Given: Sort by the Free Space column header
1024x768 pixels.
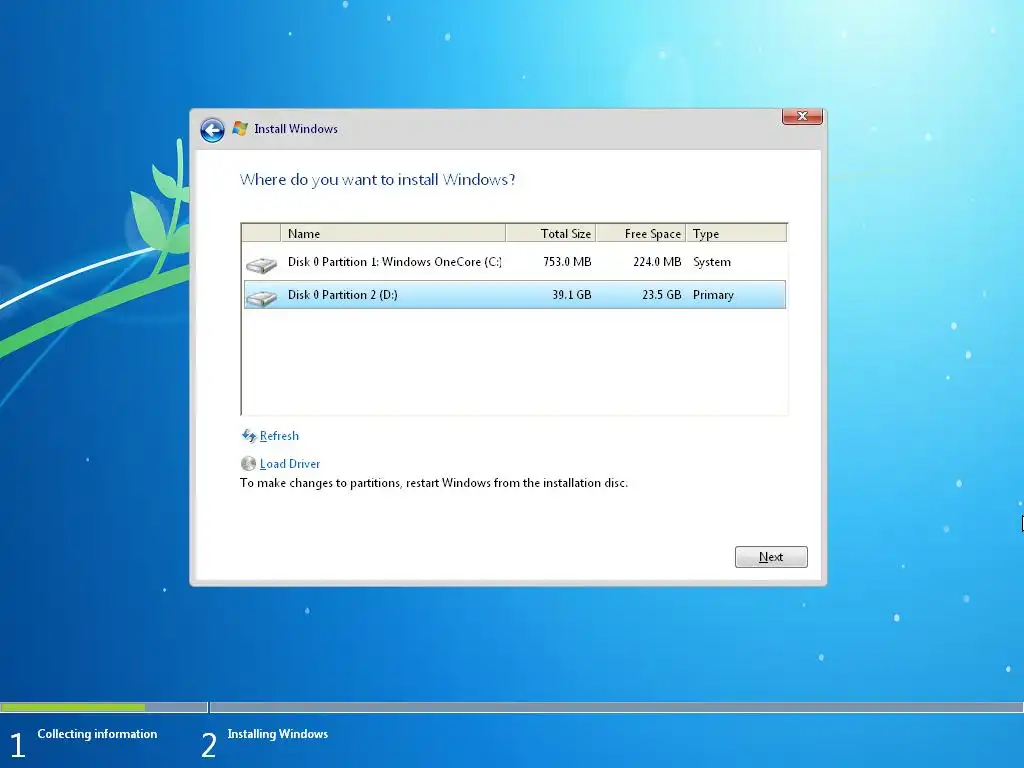Looking at the screenshot, I should tap(641, 233).
